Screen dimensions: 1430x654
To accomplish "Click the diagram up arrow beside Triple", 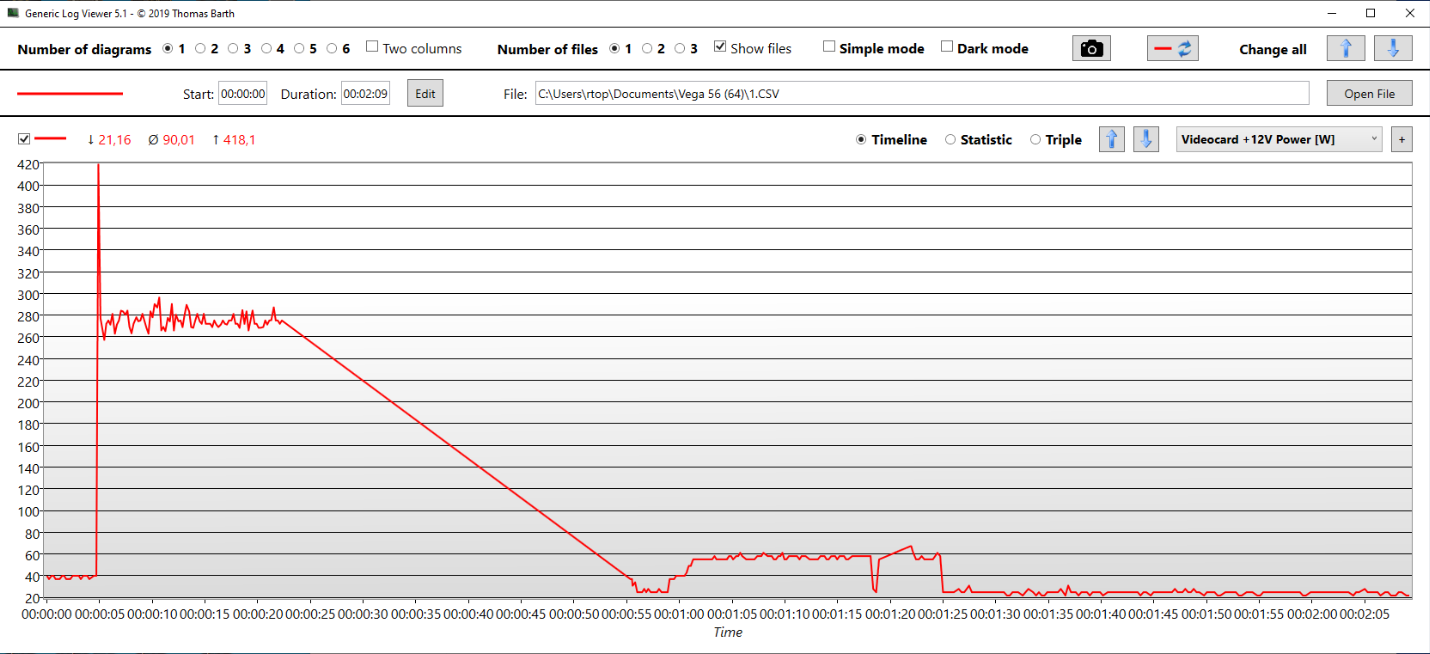I will [1111, 139].
